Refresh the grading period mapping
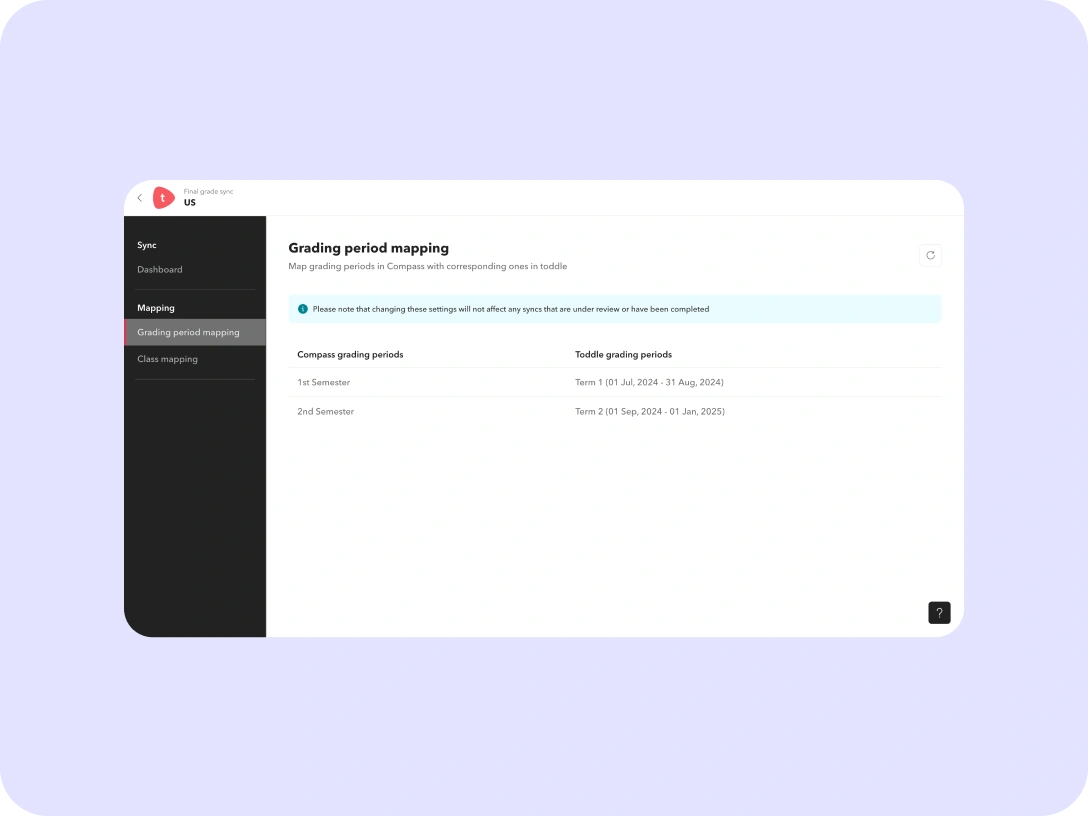The height and width of the screenshot is (816, 1088). point(930,256)
